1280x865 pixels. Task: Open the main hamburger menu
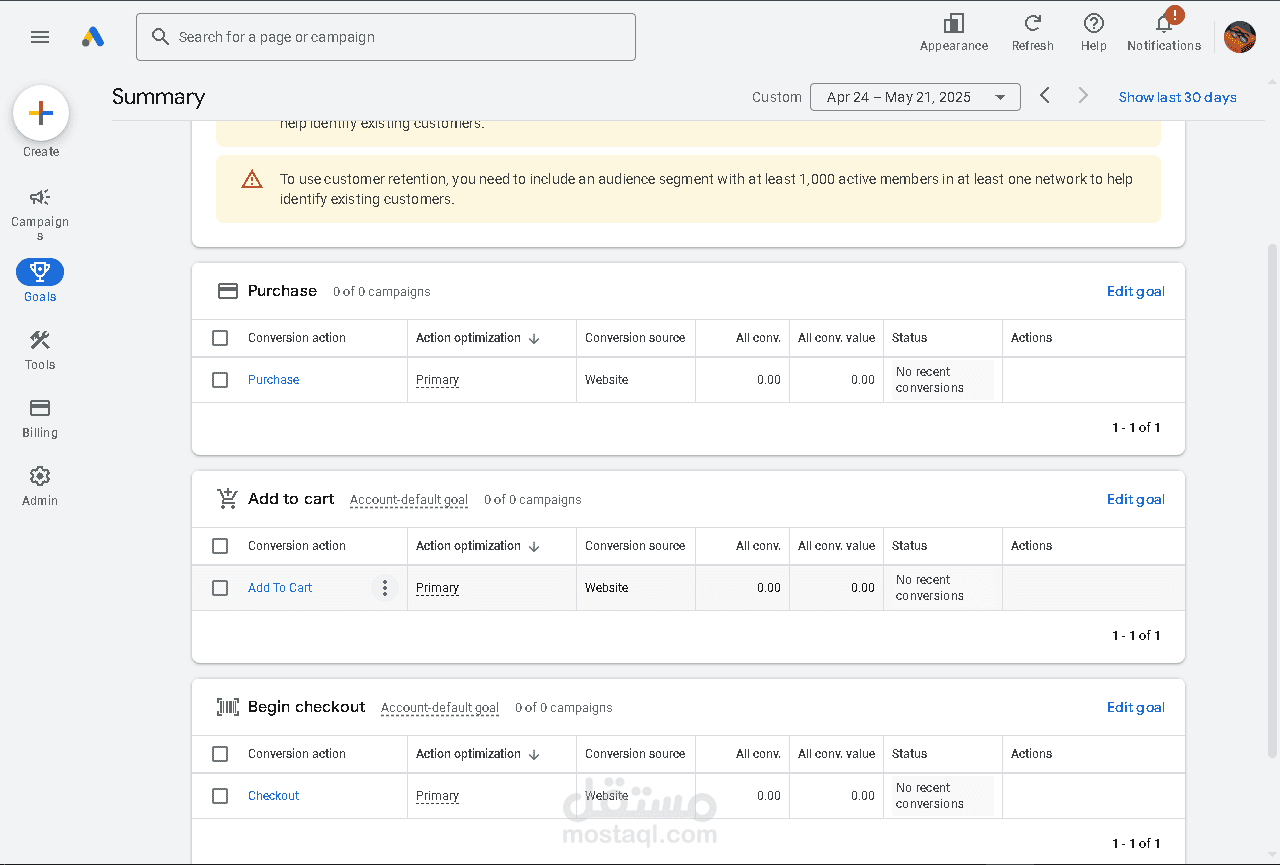pos(40,37)
